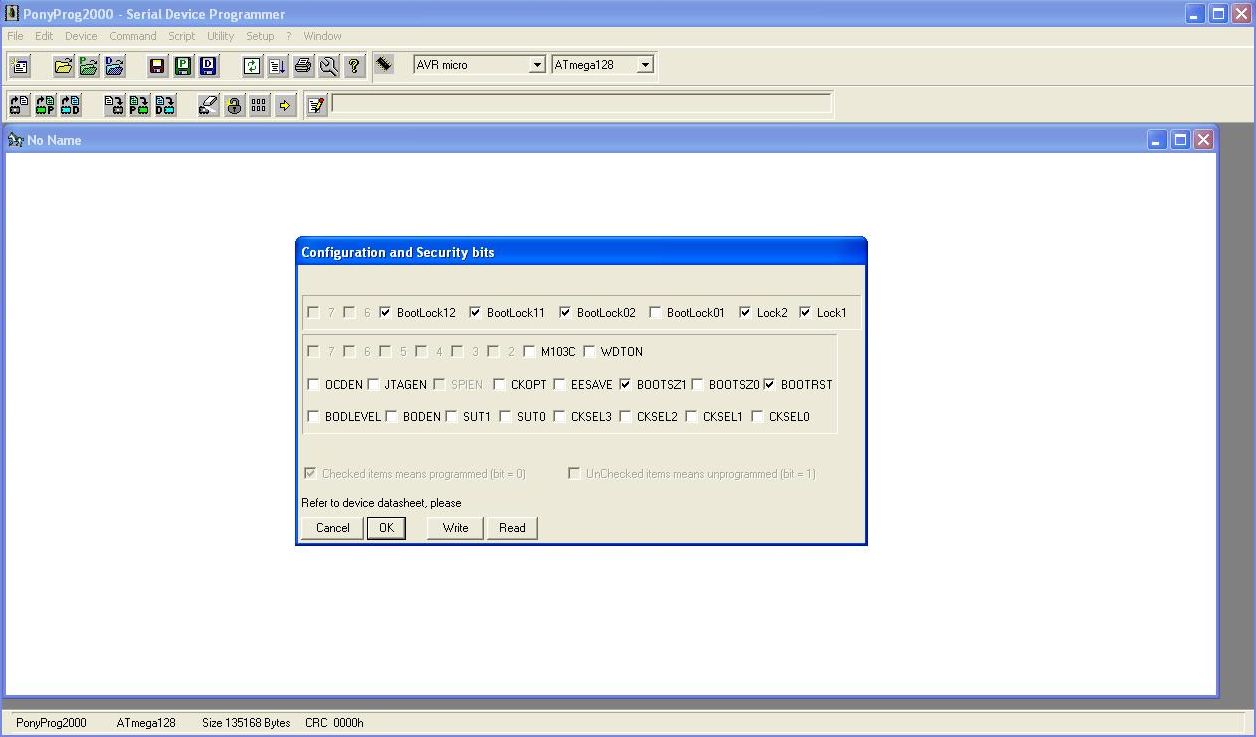The height and width of the screenshot is (737, 1256).
Task: Click the Reload files icon
Action: click(252, 66)
